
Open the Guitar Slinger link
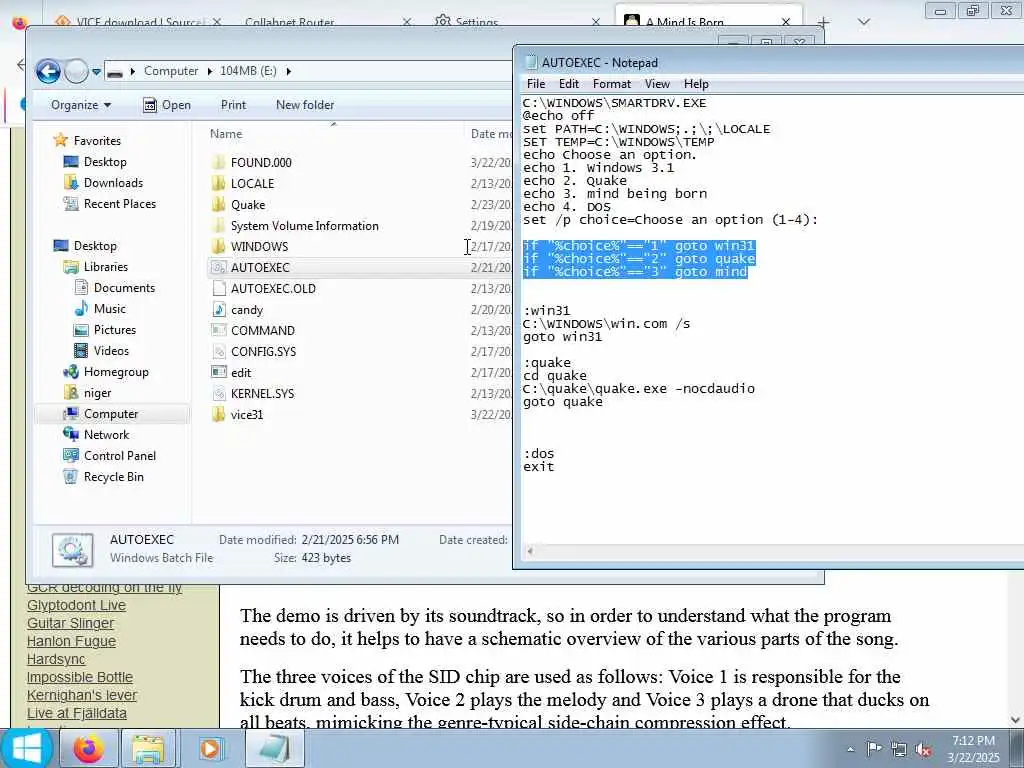click(71, 624)
